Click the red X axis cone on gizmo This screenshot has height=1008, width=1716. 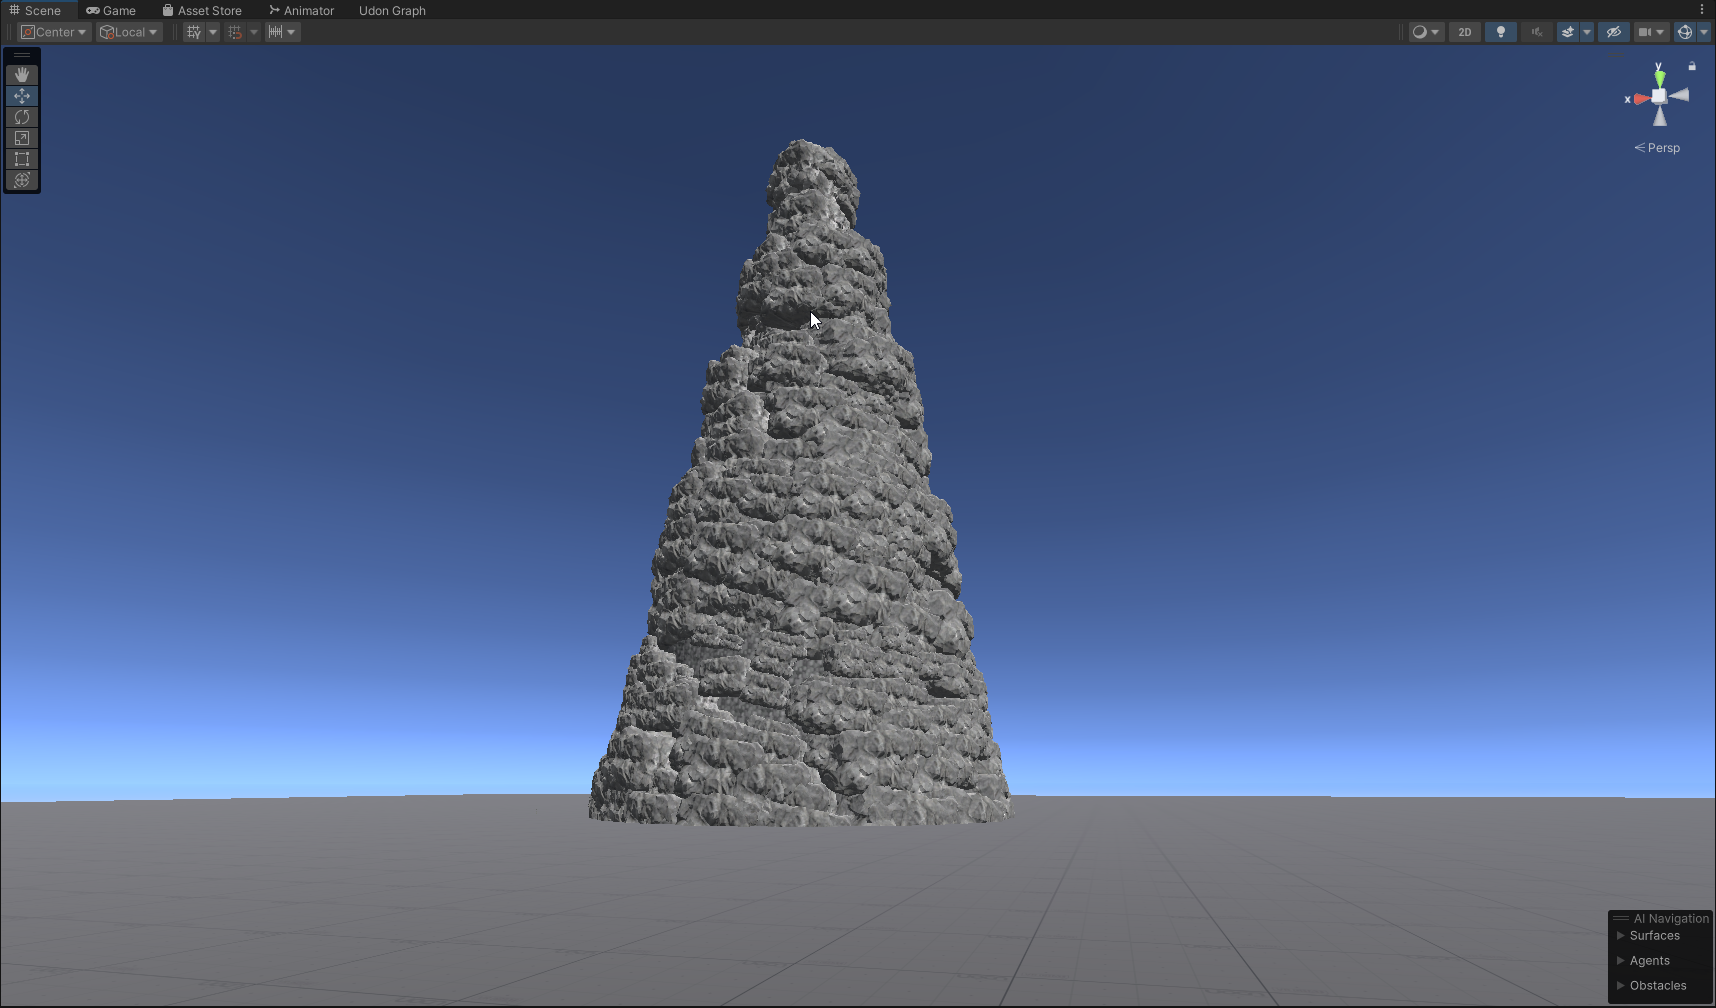[x=1640, y=99]
